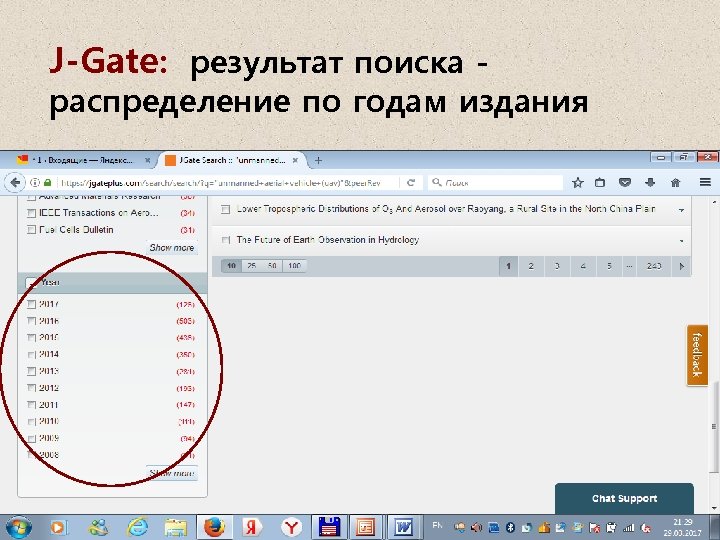
Task: Switch to Microsoft Word on the taskbar
Action: [x=404, y=527]
